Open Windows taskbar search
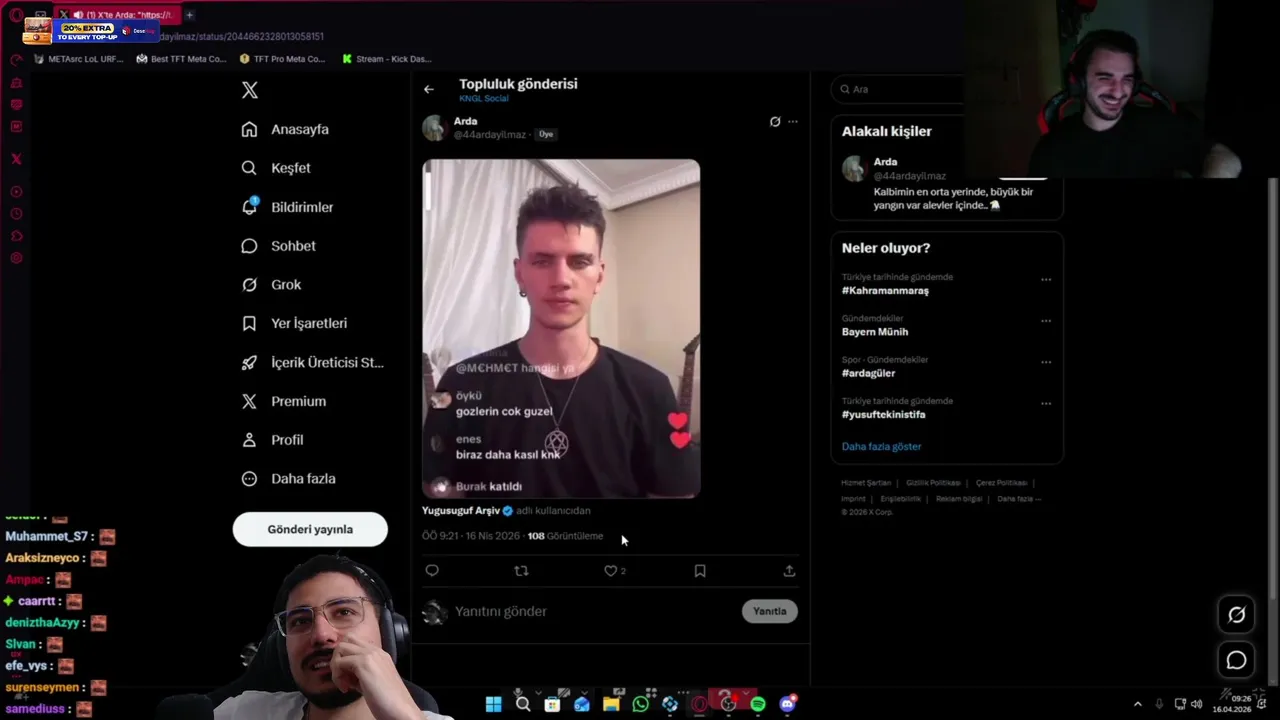 click(x=522, y=704)
